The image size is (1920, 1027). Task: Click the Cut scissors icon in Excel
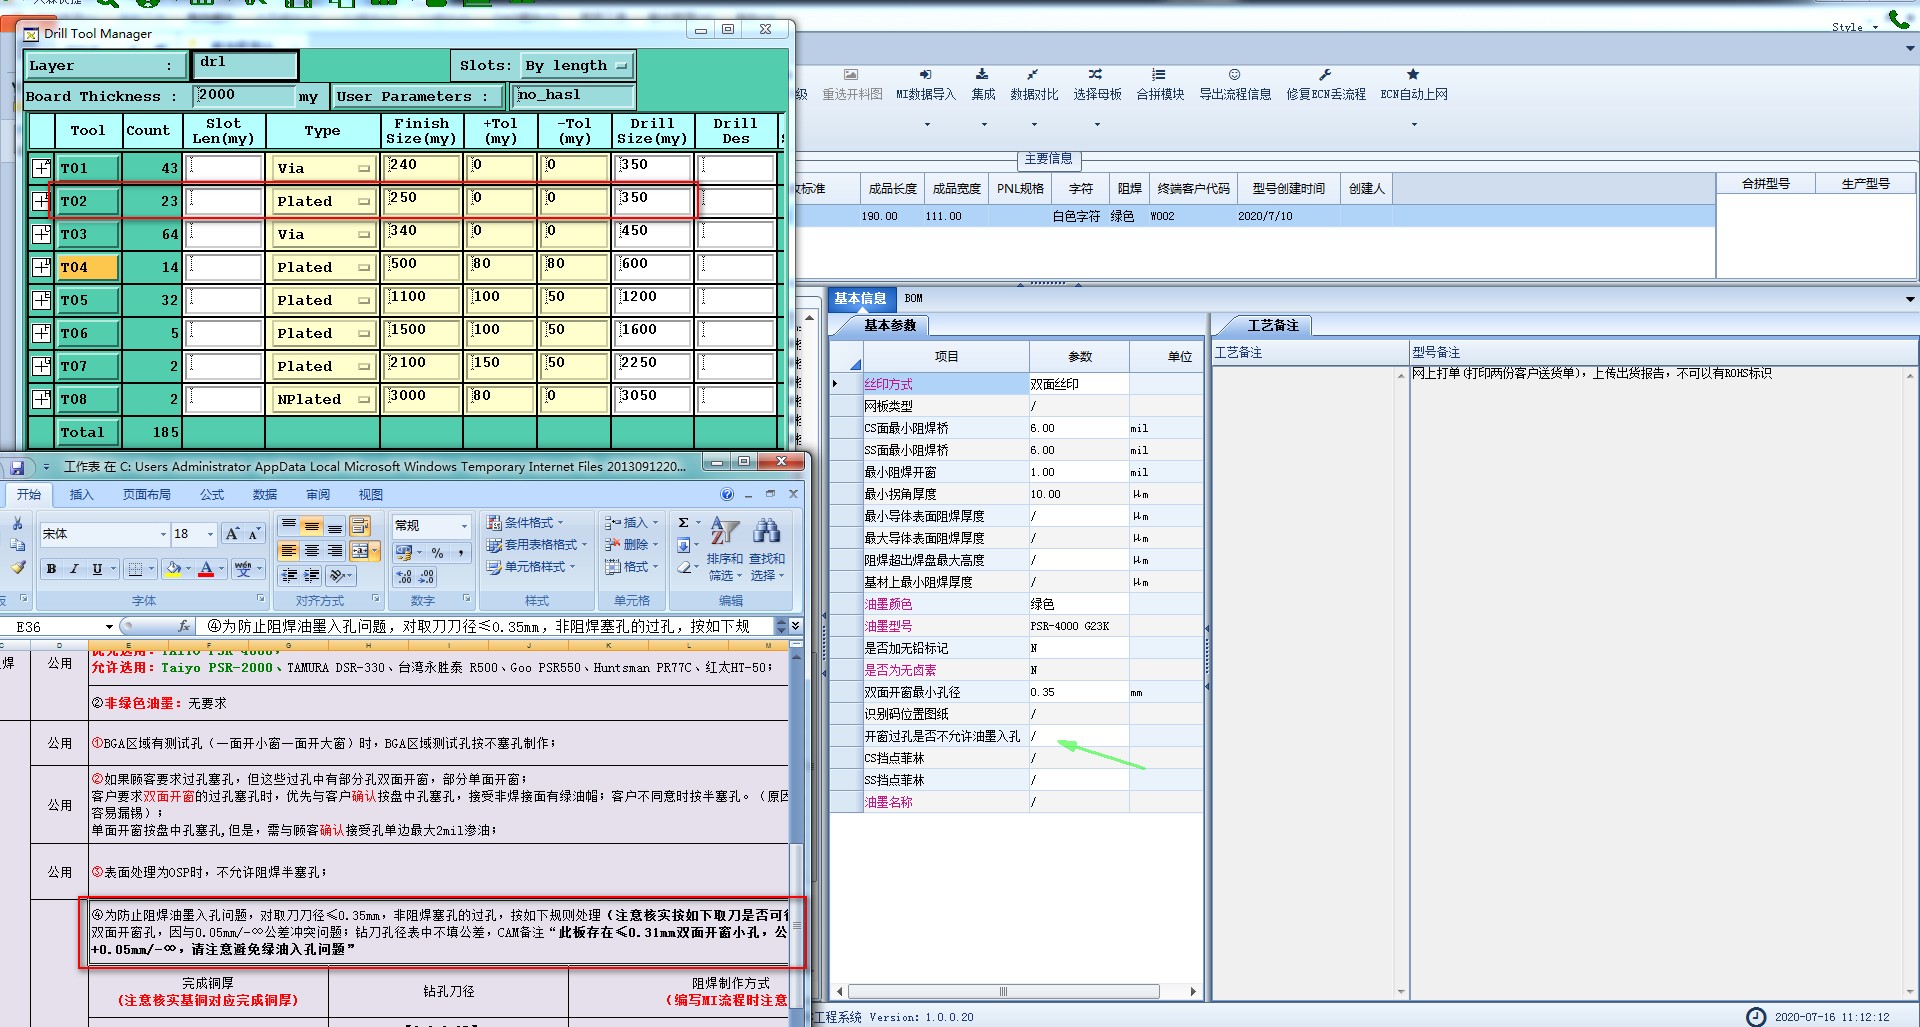pyautogui.click(x=17, y=523)
